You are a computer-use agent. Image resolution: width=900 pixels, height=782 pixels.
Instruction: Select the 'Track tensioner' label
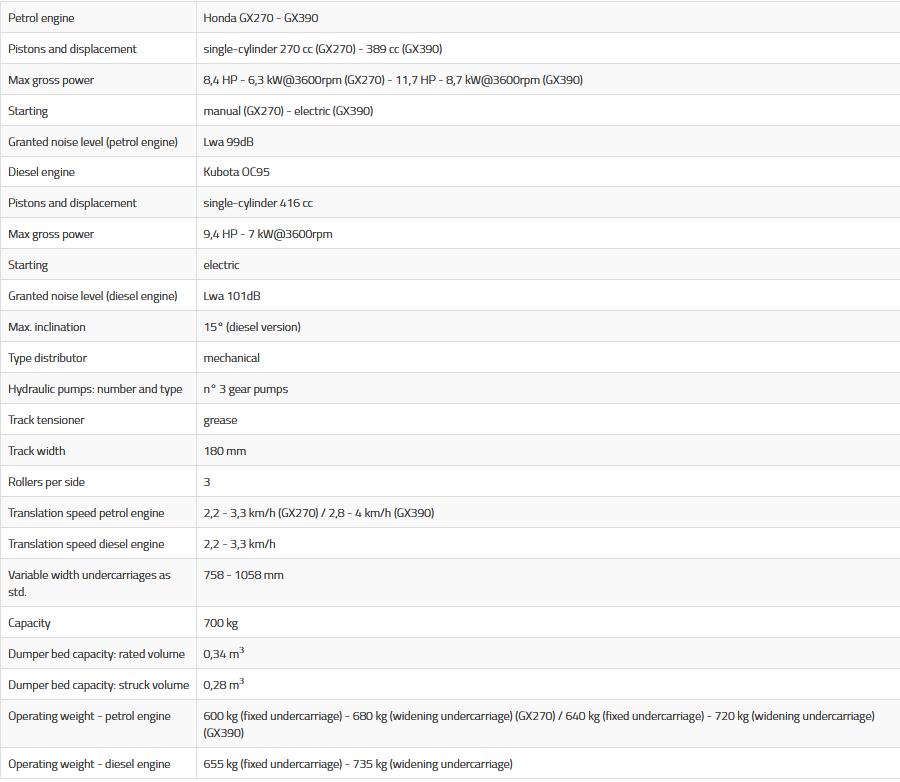(x=46, y=420)
